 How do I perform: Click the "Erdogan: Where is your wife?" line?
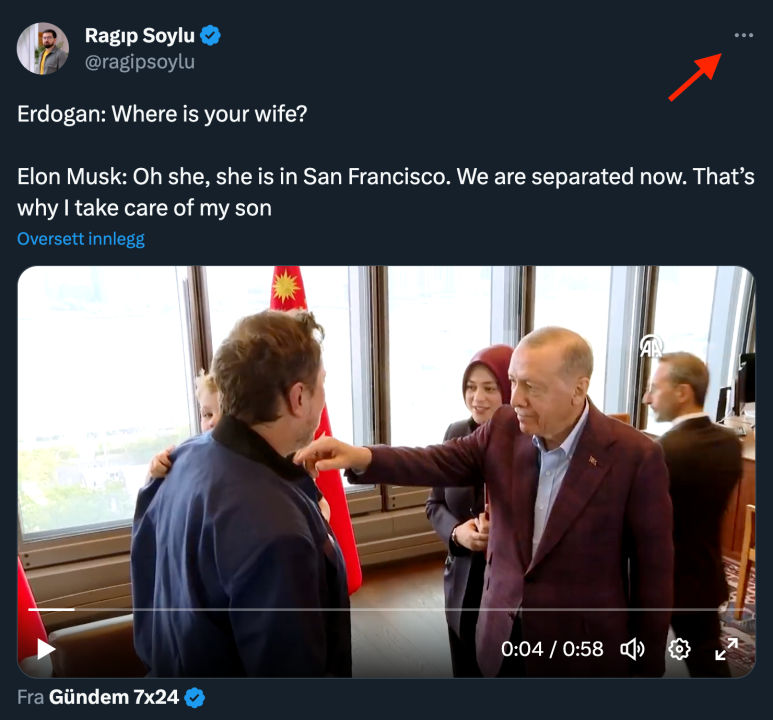point(162,114)
